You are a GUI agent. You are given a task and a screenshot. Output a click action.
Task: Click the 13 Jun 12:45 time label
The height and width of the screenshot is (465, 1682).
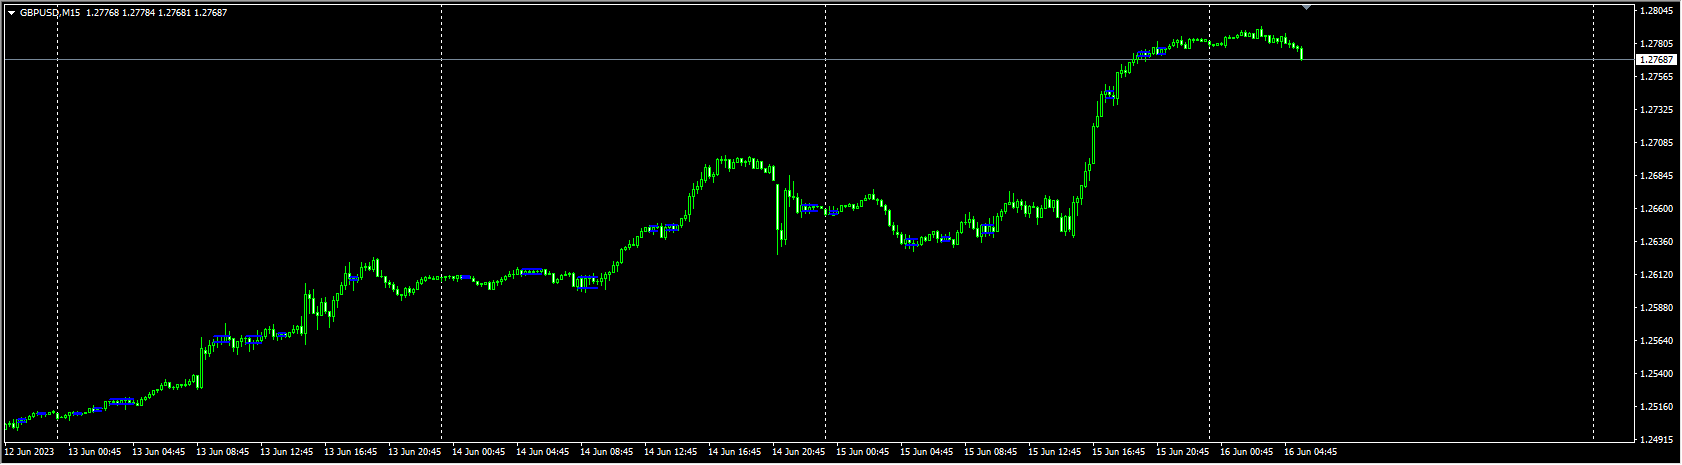[x=287, y=452]
